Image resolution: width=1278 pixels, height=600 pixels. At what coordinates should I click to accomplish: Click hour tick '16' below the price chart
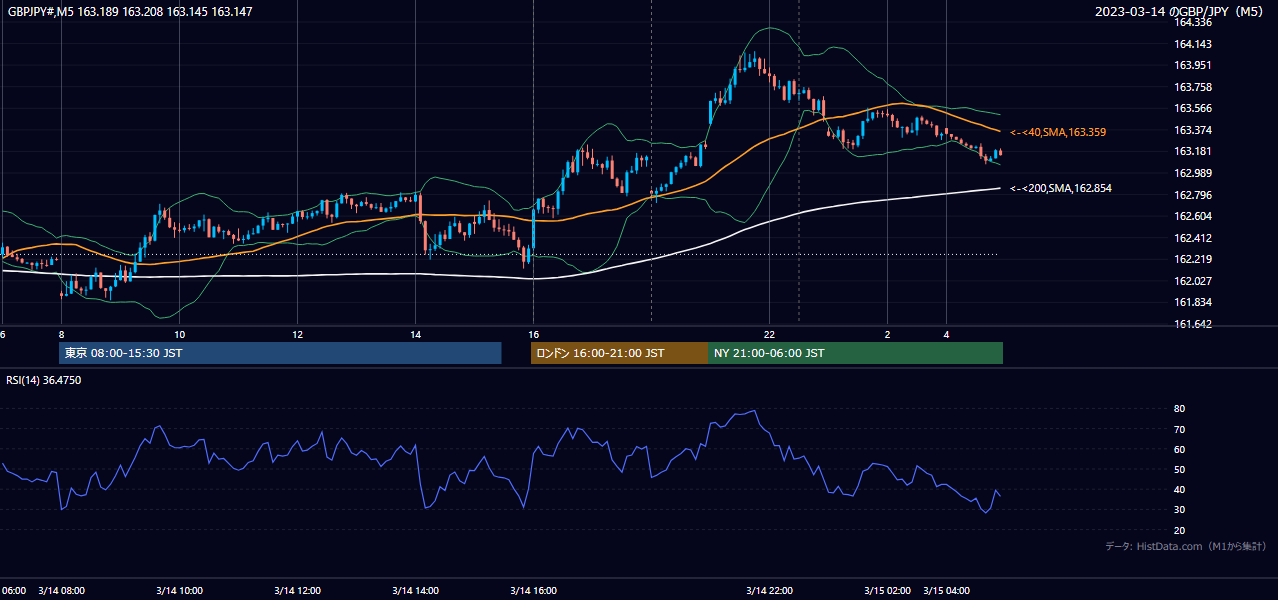point(534,334)
